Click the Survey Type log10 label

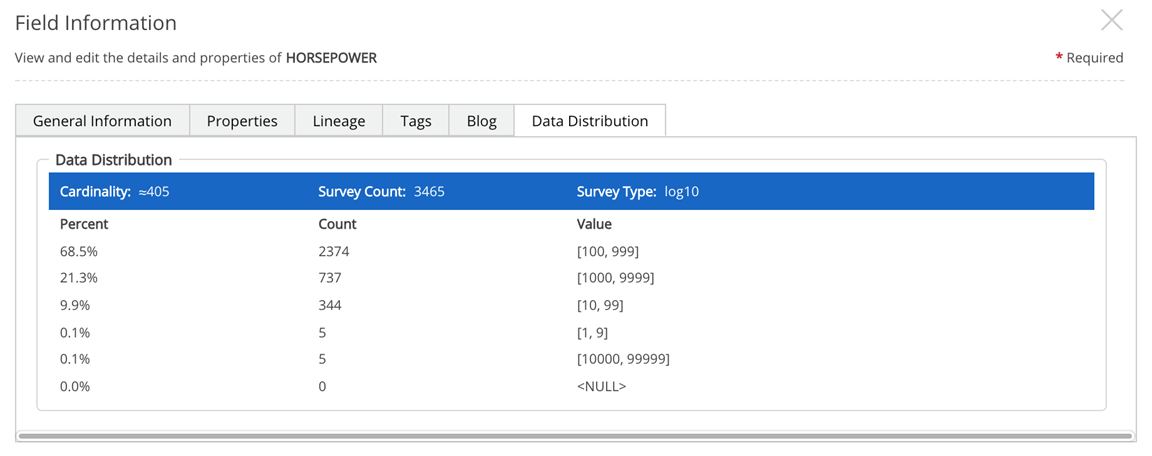tap(637, 191)
